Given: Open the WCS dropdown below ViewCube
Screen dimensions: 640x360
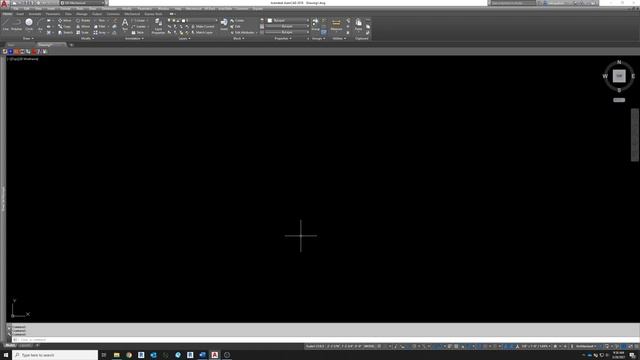Looking at the screenshot, I should click(x=619, y=100).
